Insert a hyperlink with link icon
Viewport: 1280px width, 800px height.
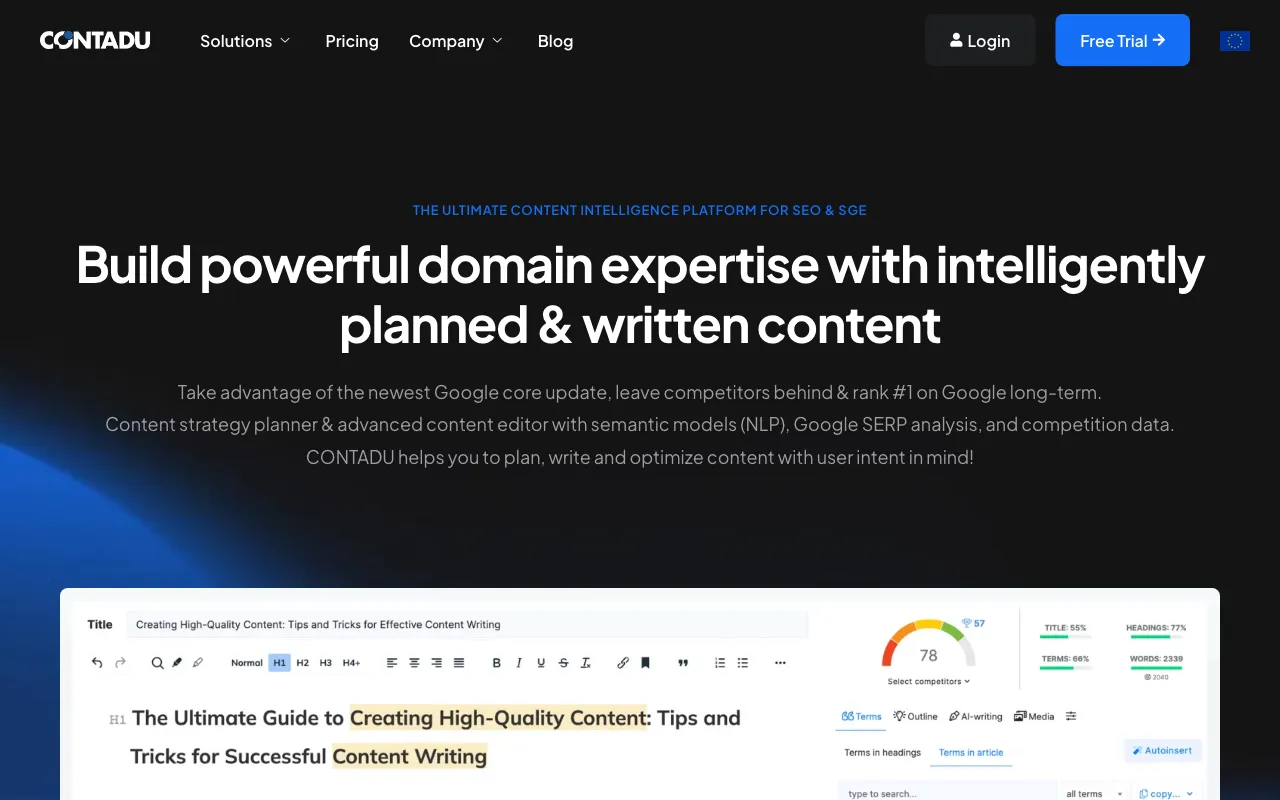pyautogui.click(x=623, y=662)
